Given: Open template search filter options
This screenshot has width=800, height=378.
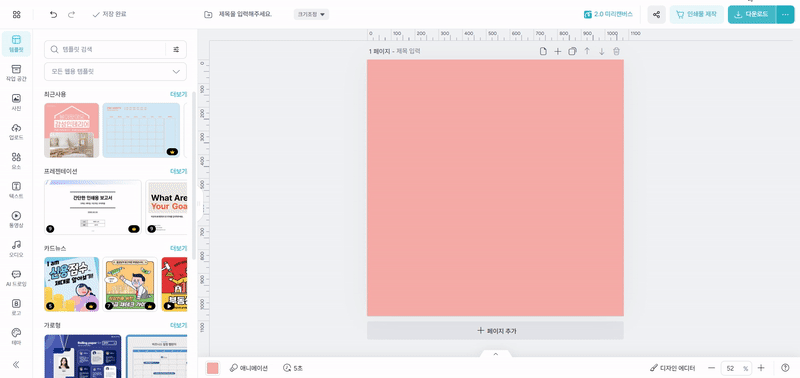Looking at the screenshot, I should click(x=176, y=49).
